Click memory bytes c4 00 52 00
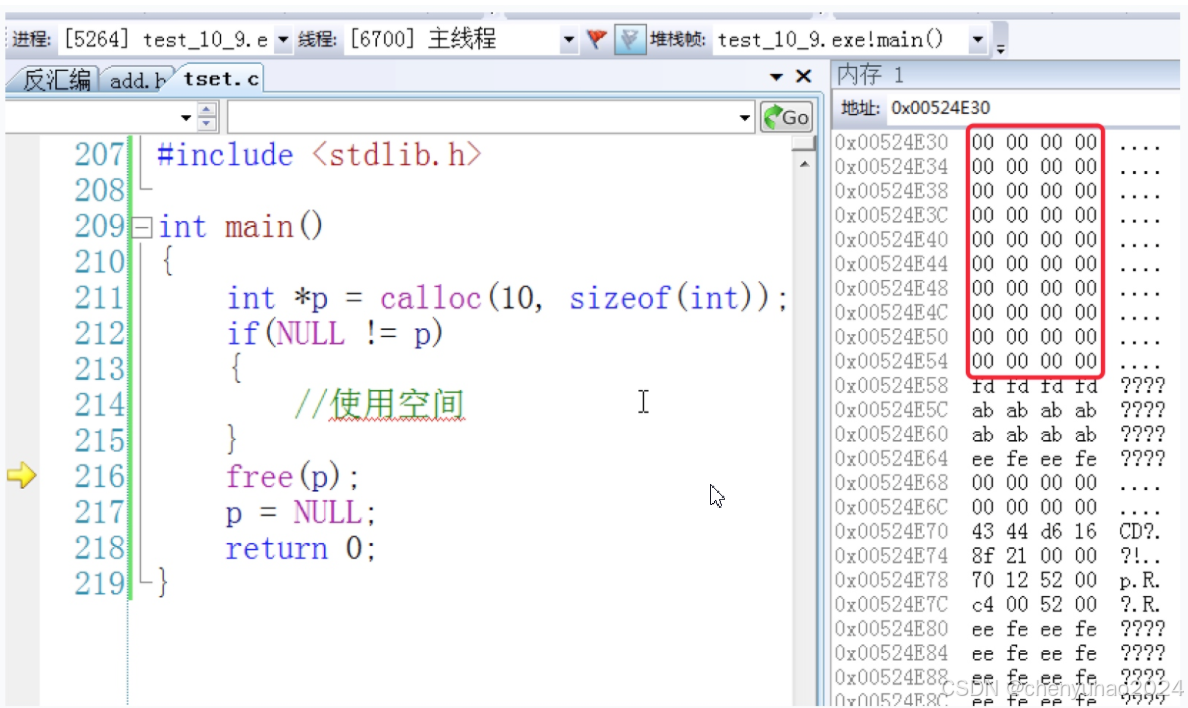Viewport: 1188px width, 708px height. (x=1034, y=603)
